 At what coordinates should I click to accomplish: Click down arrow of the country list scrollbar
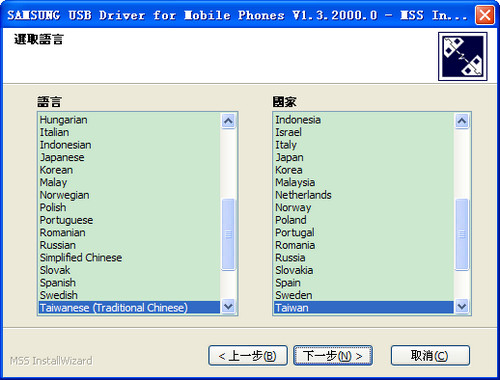click(462, 306)
